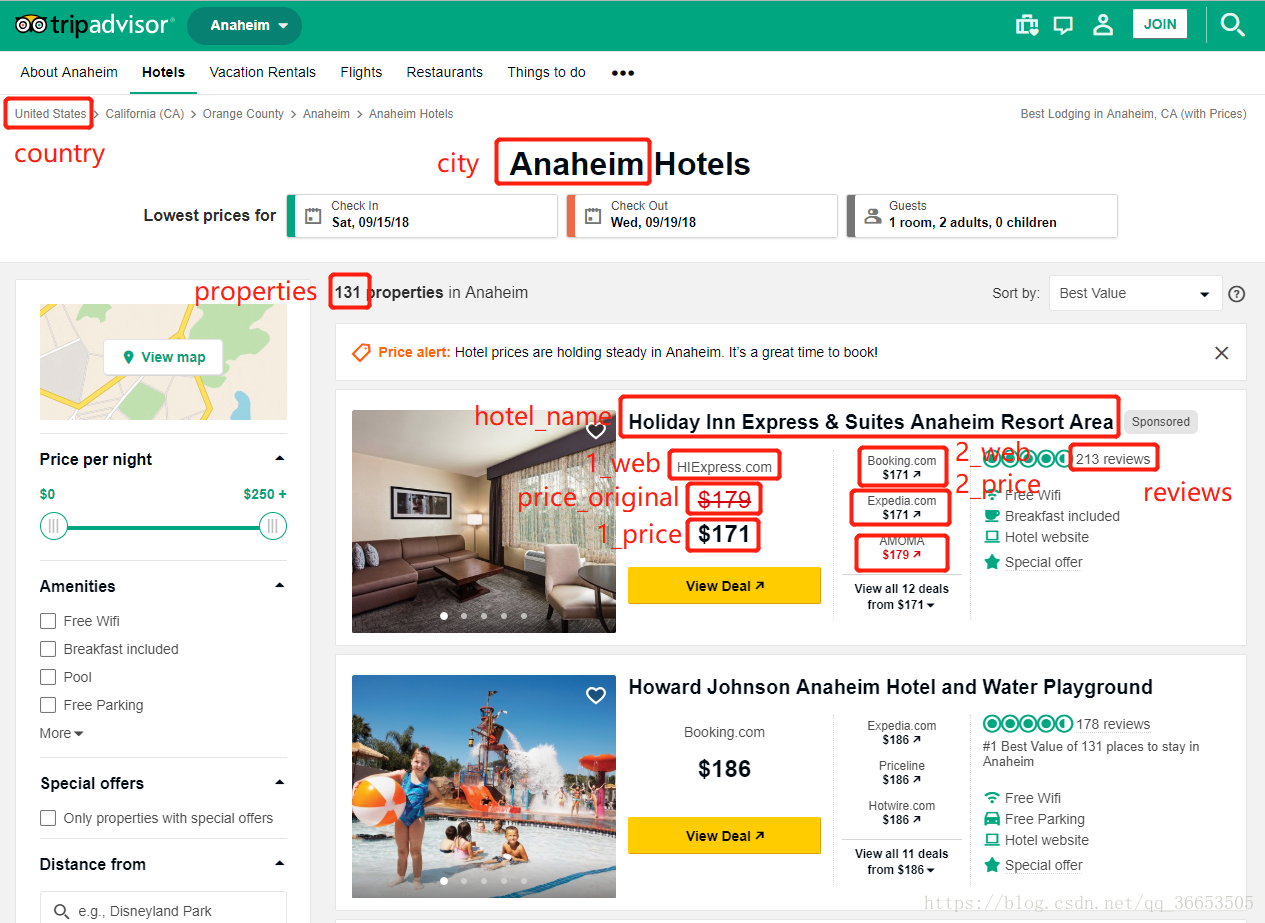Open the search magnifier in header
The height and width of the screenshot is (923, 1265).
click(x=1233, y=25)
